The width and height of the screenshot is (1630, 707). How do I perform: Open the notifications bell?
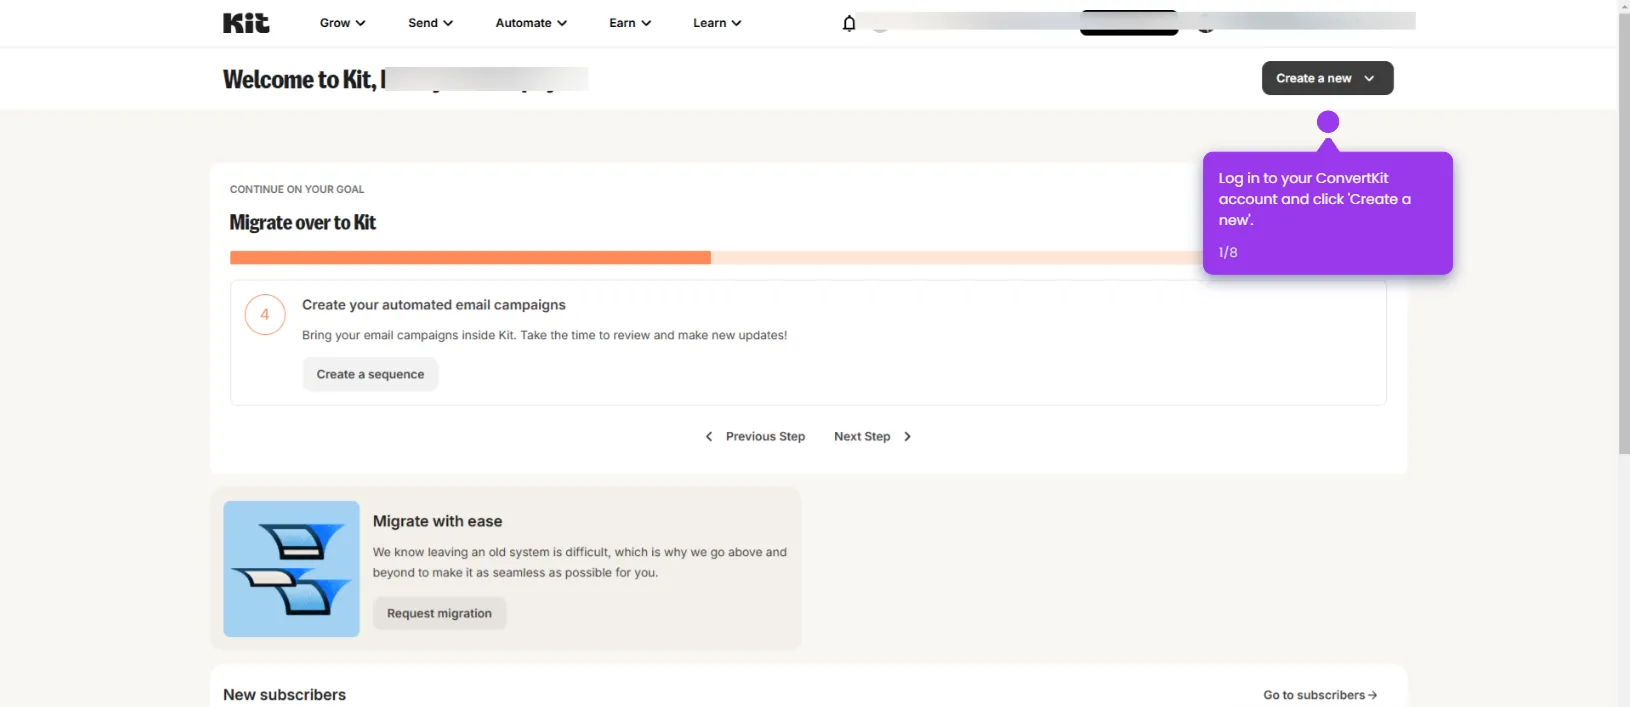[x=849, y=23]
